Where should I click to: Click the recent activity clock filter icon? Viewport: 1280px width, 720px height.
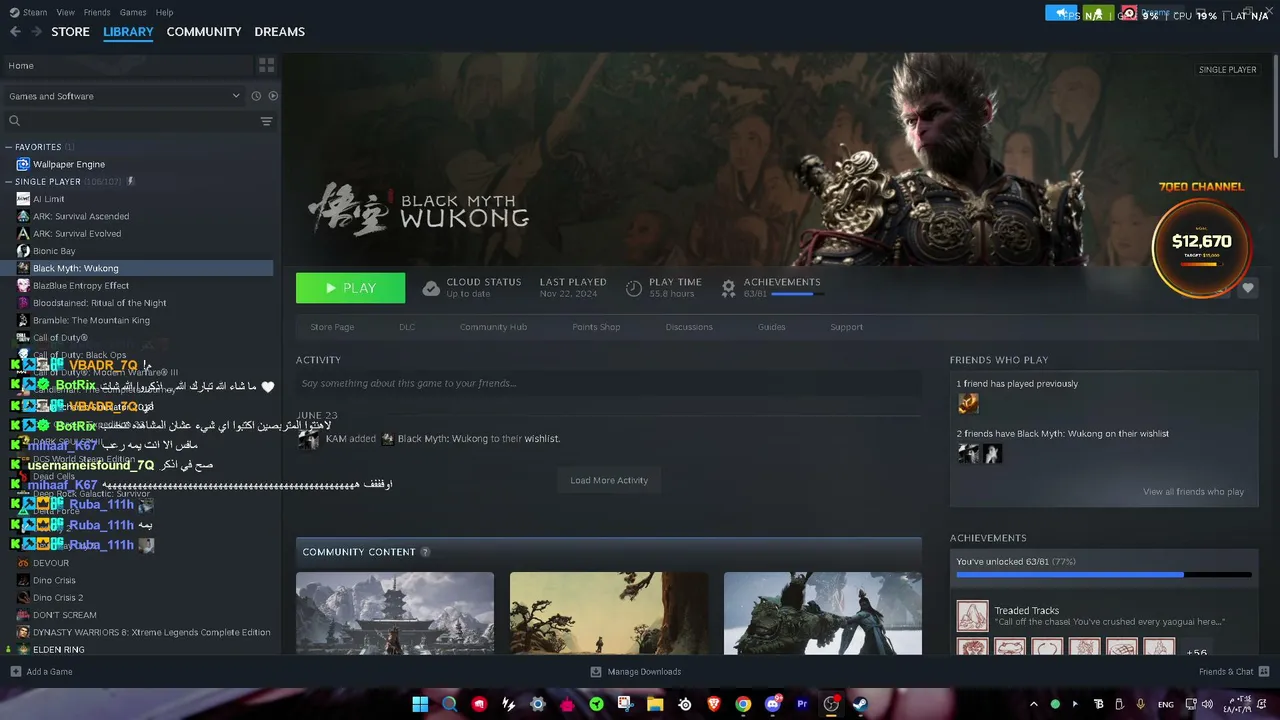[256, 96]
